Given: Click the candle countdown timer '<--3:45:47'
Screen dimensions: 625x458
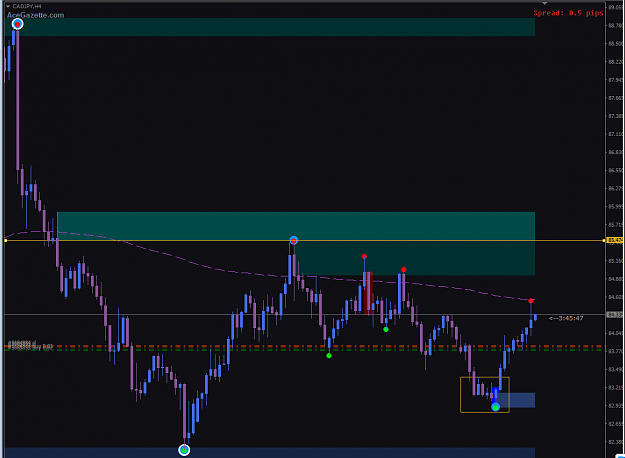Looking at the screenshot, I should tap(566, 318).
